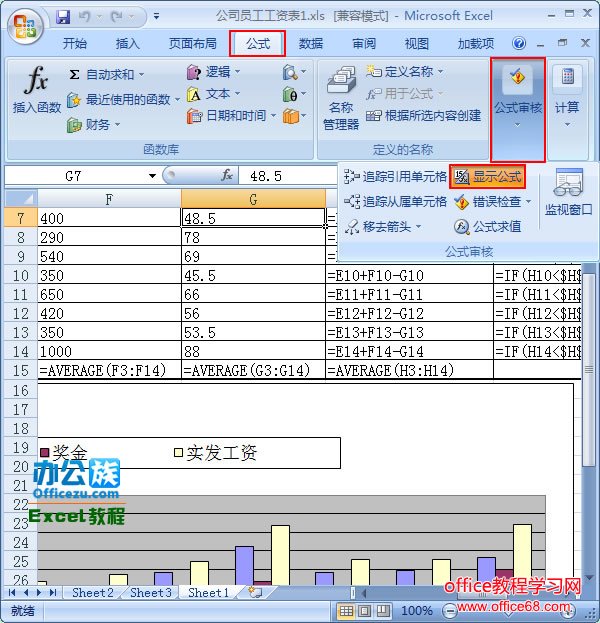This screenshot has width=600, height=623.
Task: Click cell containing =E12+F12-G12
Action: (409, 313)
